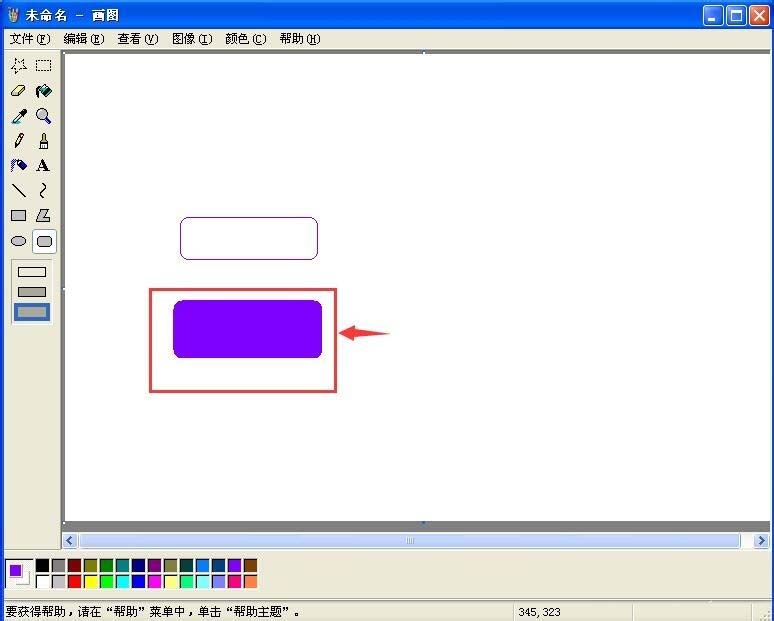Choose the straight Line tool
Image resolution: width=774 pixels, height=621 pixels.
pyautogui.click(x=19, y=190)
